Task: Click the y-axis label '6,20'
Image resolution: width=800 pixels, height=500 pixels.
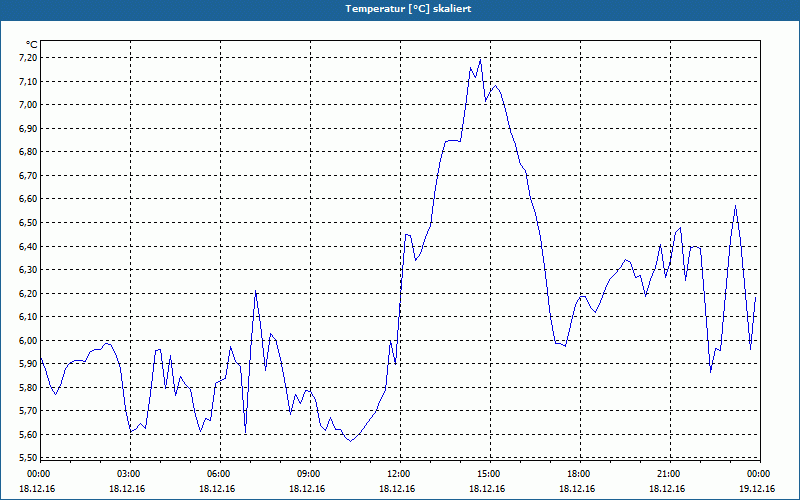Action: (x=29, y=293)
